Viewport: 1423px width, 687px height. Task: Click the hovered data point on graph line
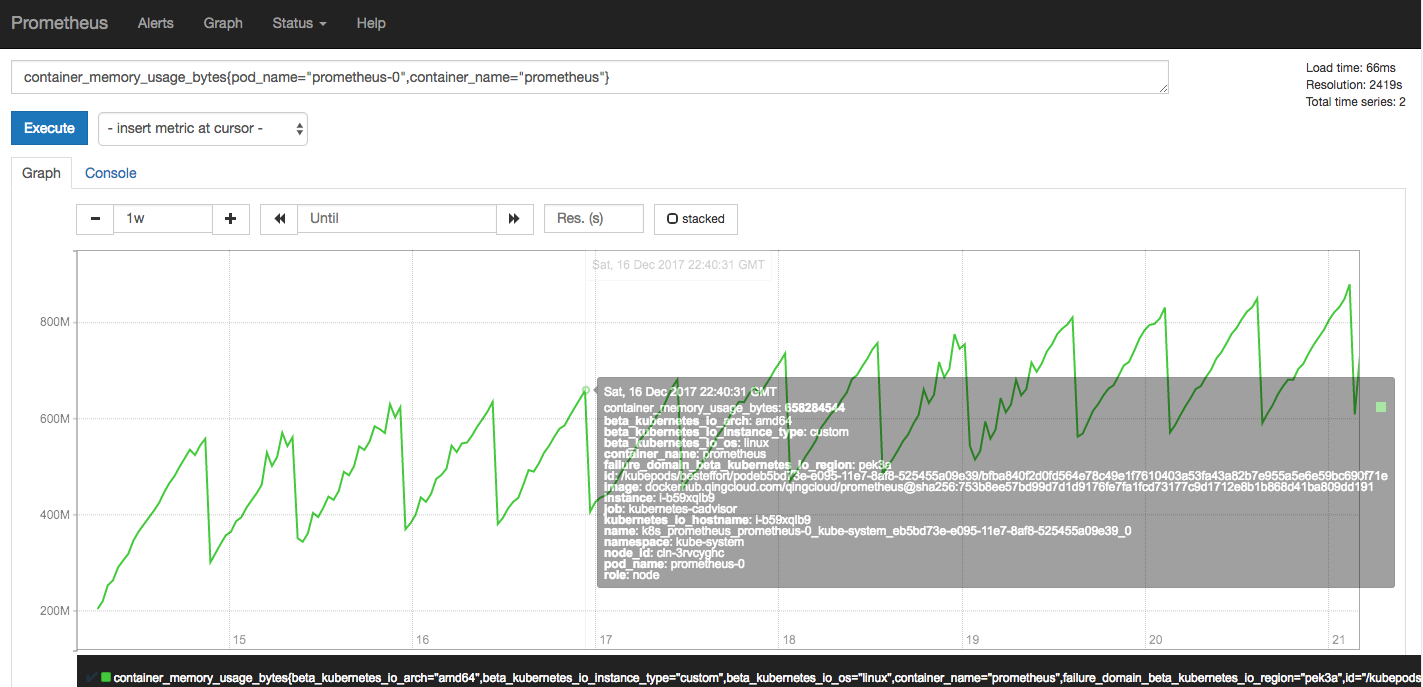(586, 390)
